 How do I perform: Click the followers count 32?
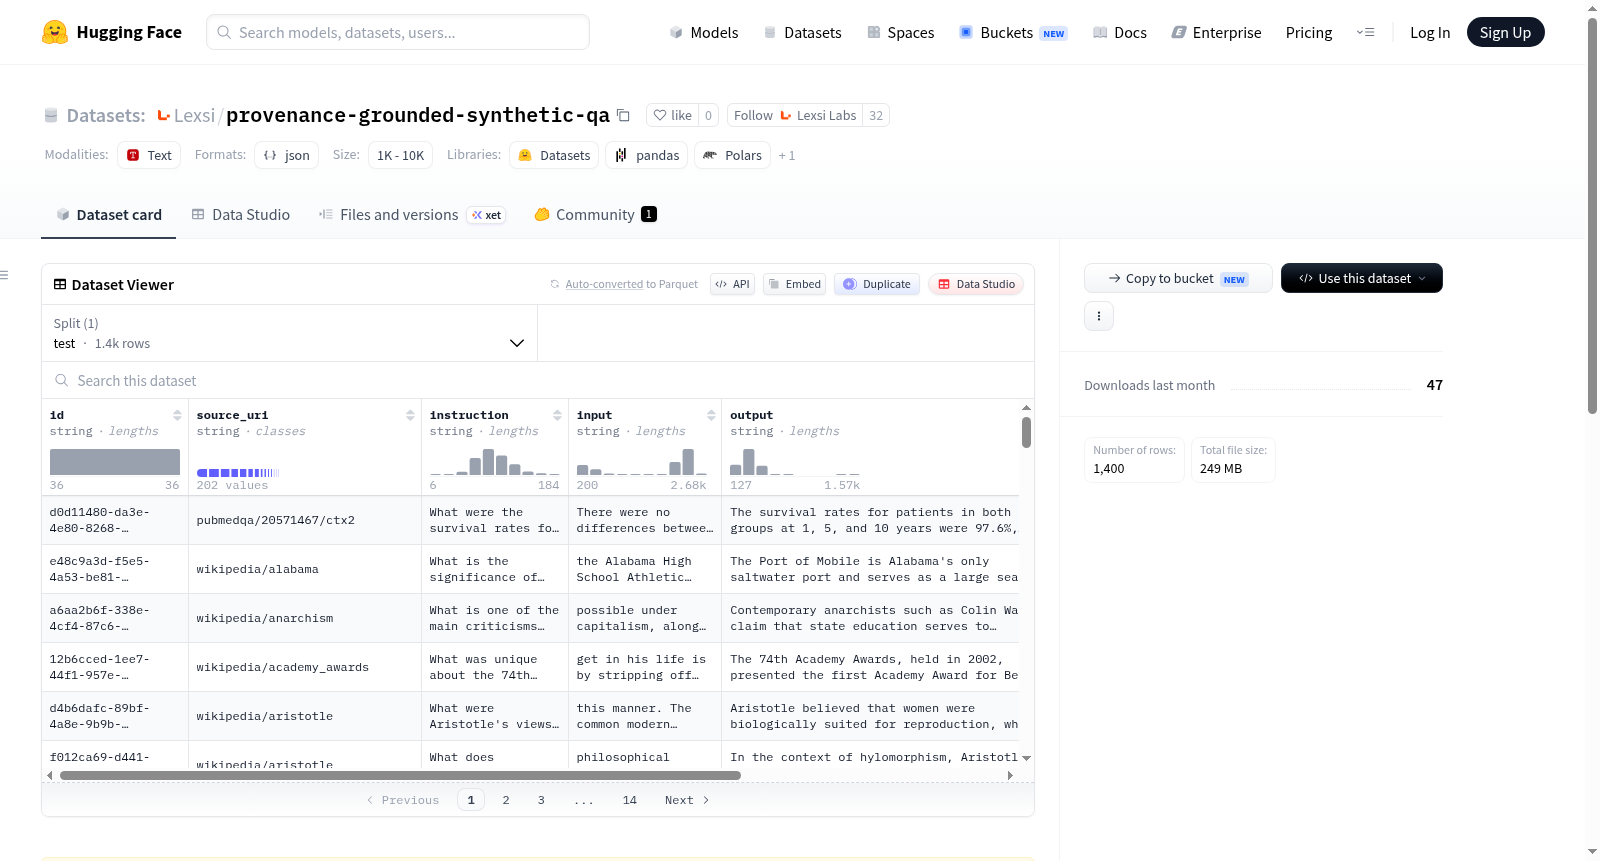[876, 115]
